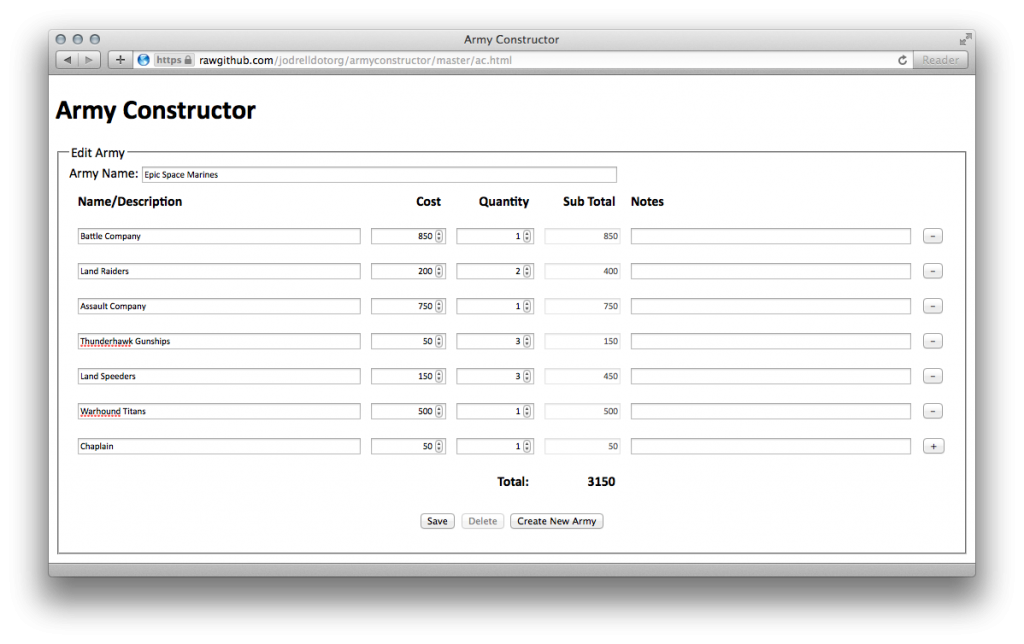The image size is (1024, 644).
Task: Click the Assault Company notes field
Action: pos(771,306)
